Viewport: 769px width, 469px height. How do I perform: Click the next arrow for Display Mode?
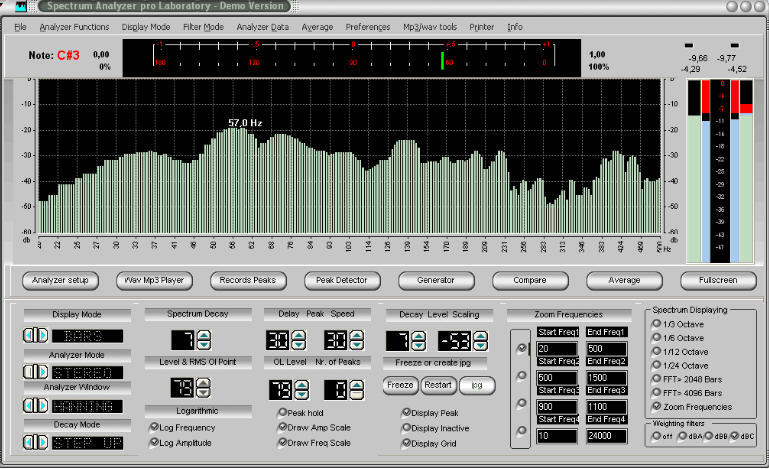42,336
